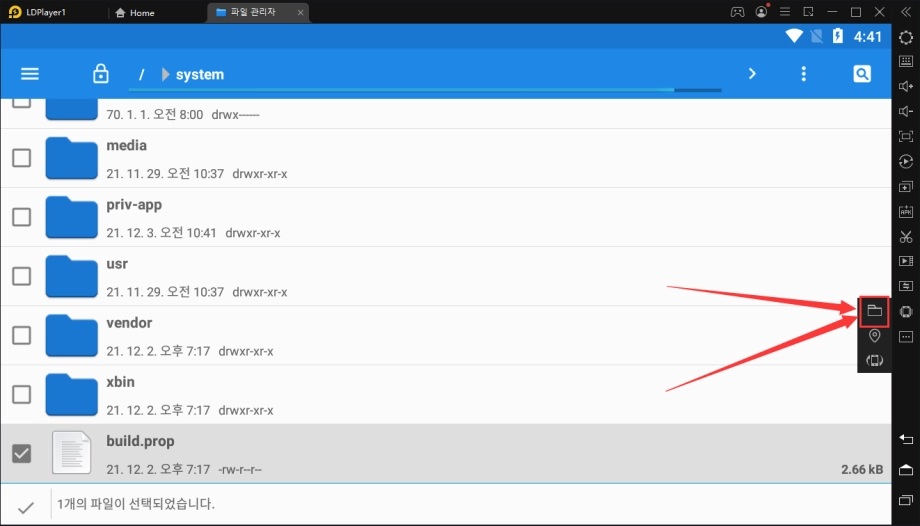Open the operation recorder sidebar icon
Screen dimensions: 920x526
click(906, 161)
